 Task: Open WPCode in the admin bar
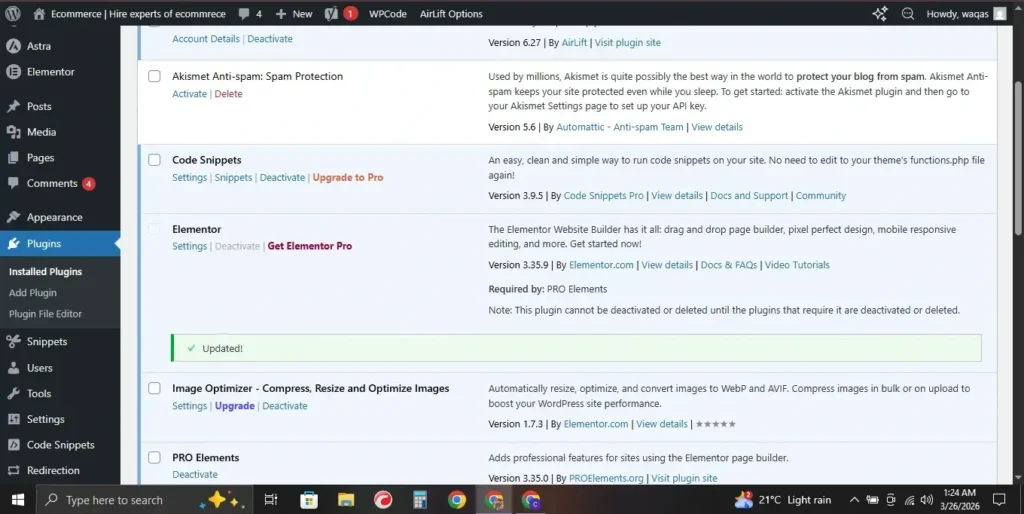(387, 14)
